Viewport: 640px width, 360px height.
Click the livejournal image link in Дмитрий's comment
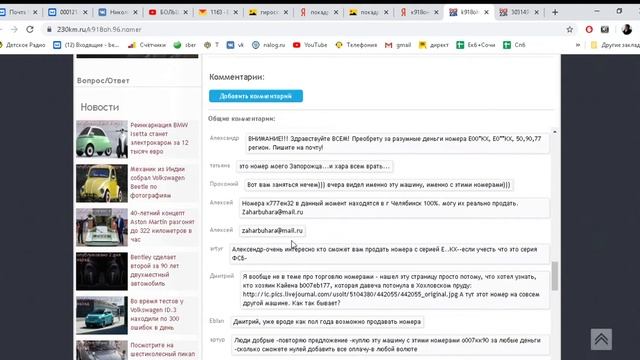[x=350, y=294]
